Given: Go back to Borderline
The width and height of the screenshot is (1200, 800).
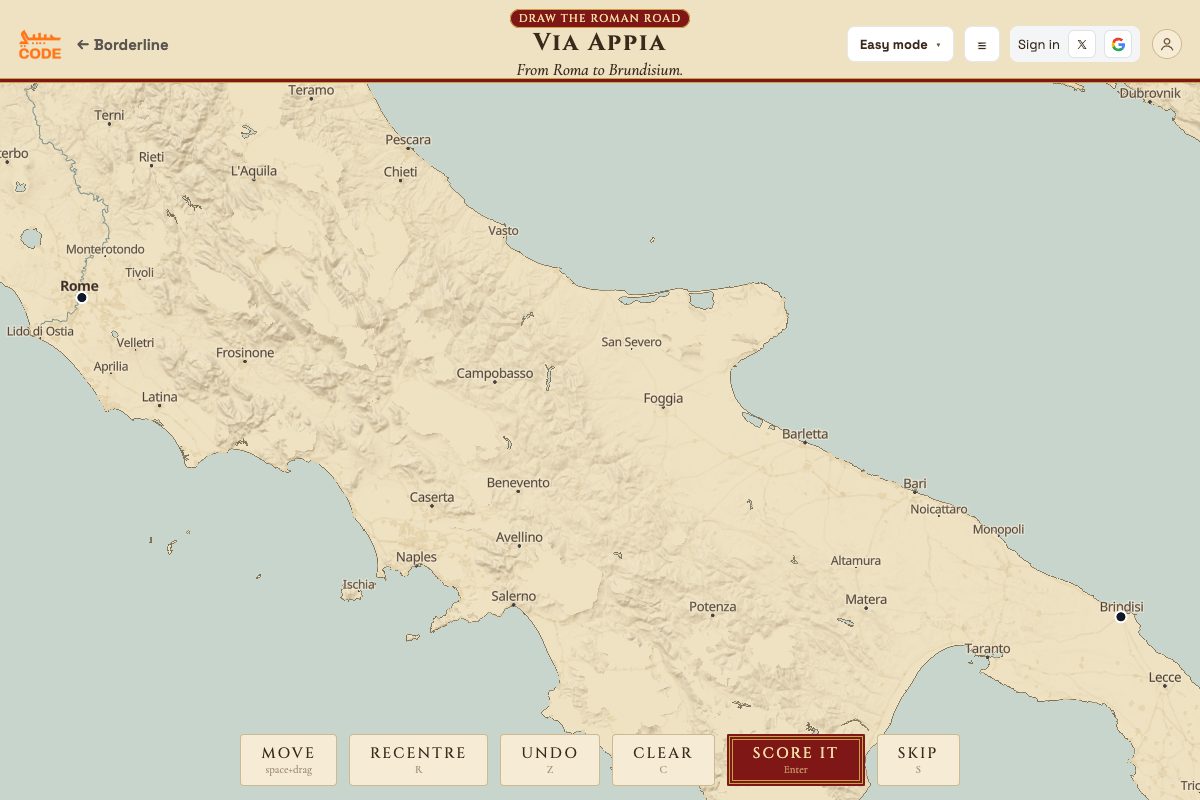Looking at the screenshot, I should coord(123,45).
